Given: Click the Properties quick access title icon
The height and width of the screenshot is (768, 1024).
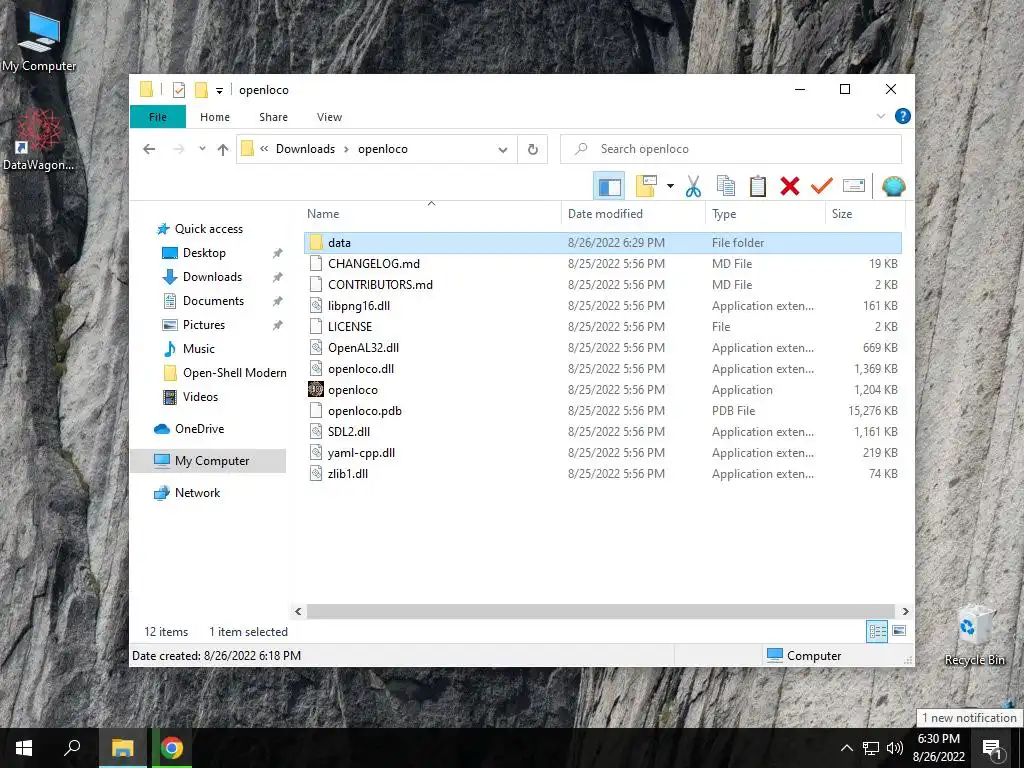Looking at the screenshot, I should (179, 90).
